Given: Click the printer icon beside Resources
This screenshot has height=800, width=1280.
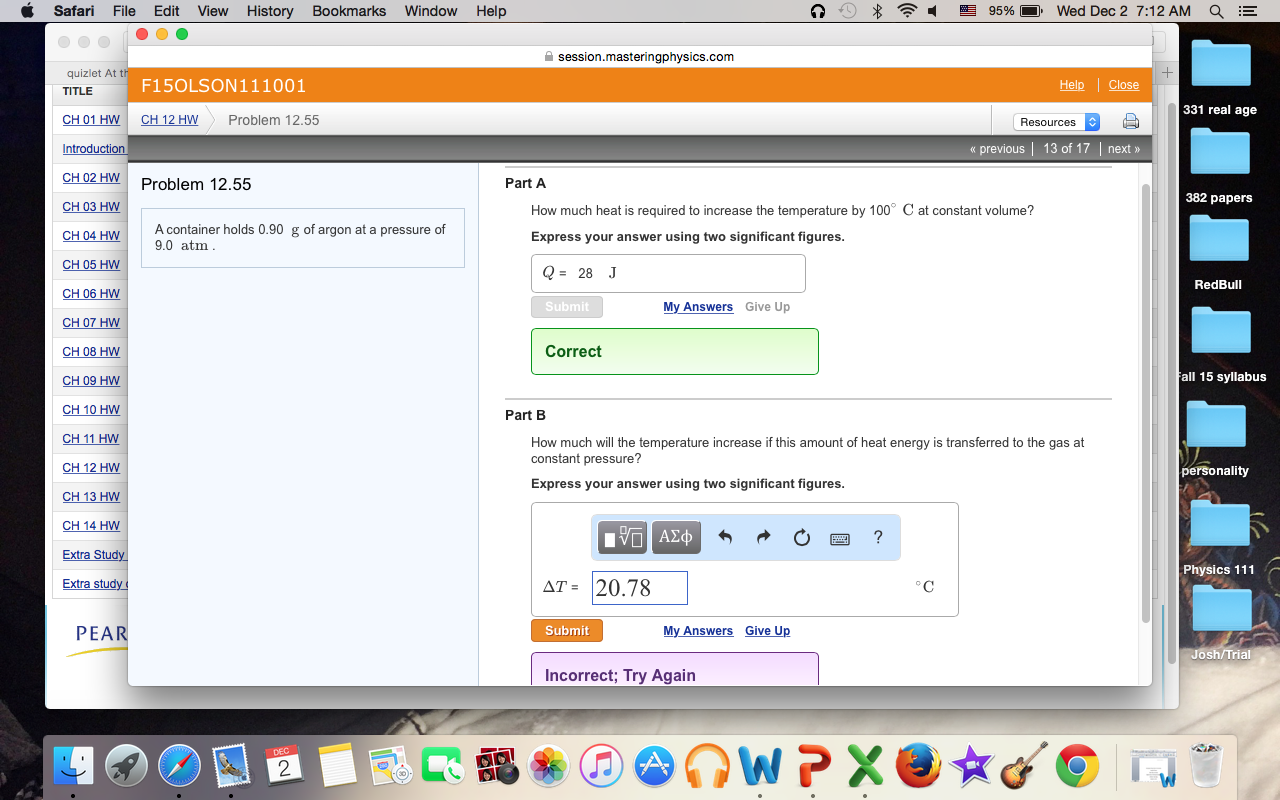Looking at the screenshot, I should [1131, 121].
